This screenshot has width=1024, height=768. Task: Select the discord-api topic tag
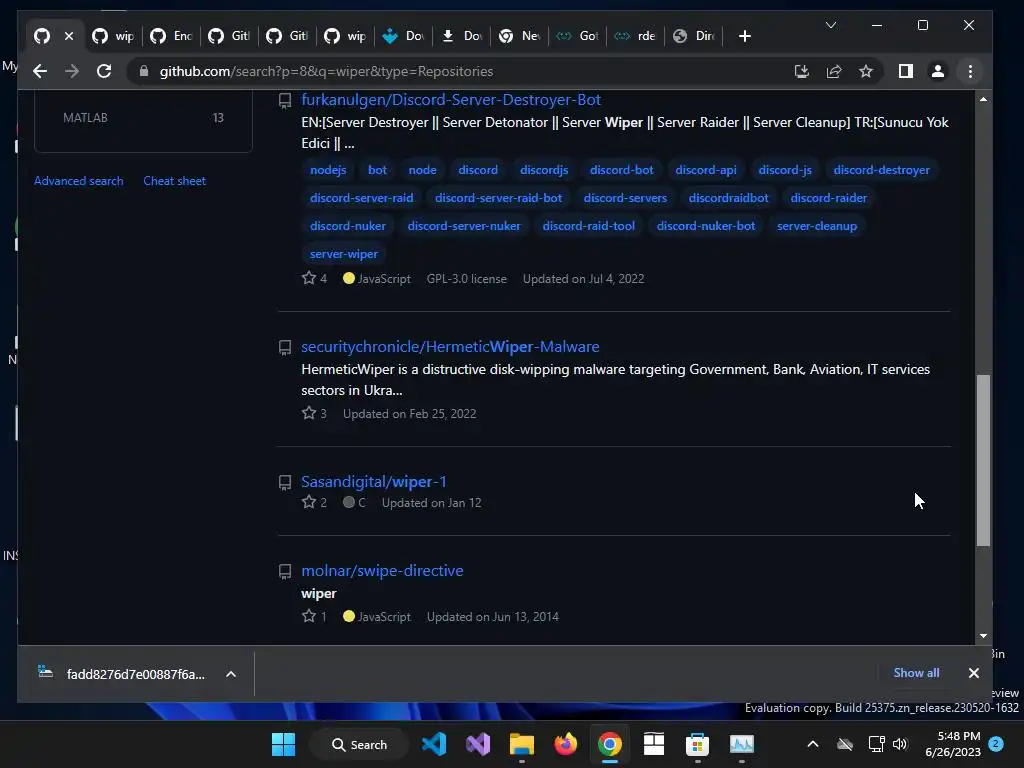coord(705,170)
